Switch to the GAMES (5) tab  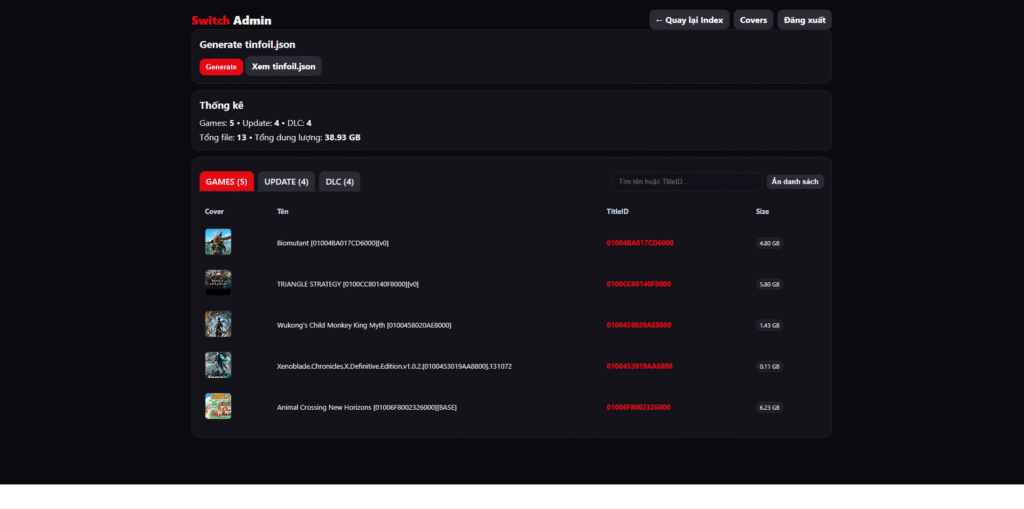pyautogui.click(x=226, y=182)
